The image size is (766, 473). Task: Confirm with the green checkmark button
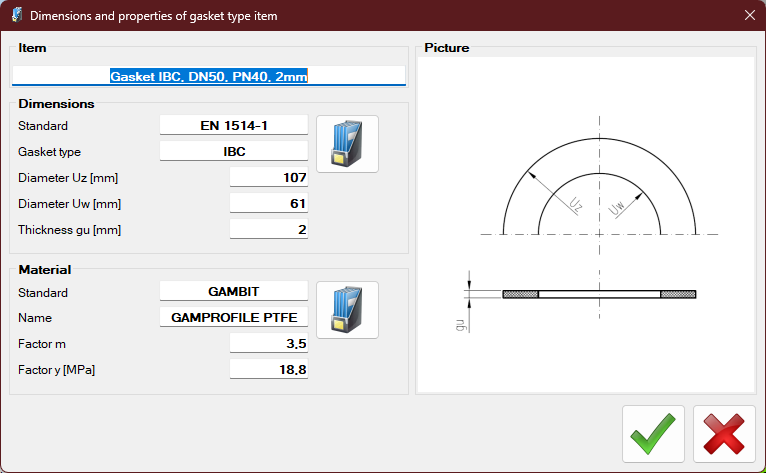click(x=653, y=434)
